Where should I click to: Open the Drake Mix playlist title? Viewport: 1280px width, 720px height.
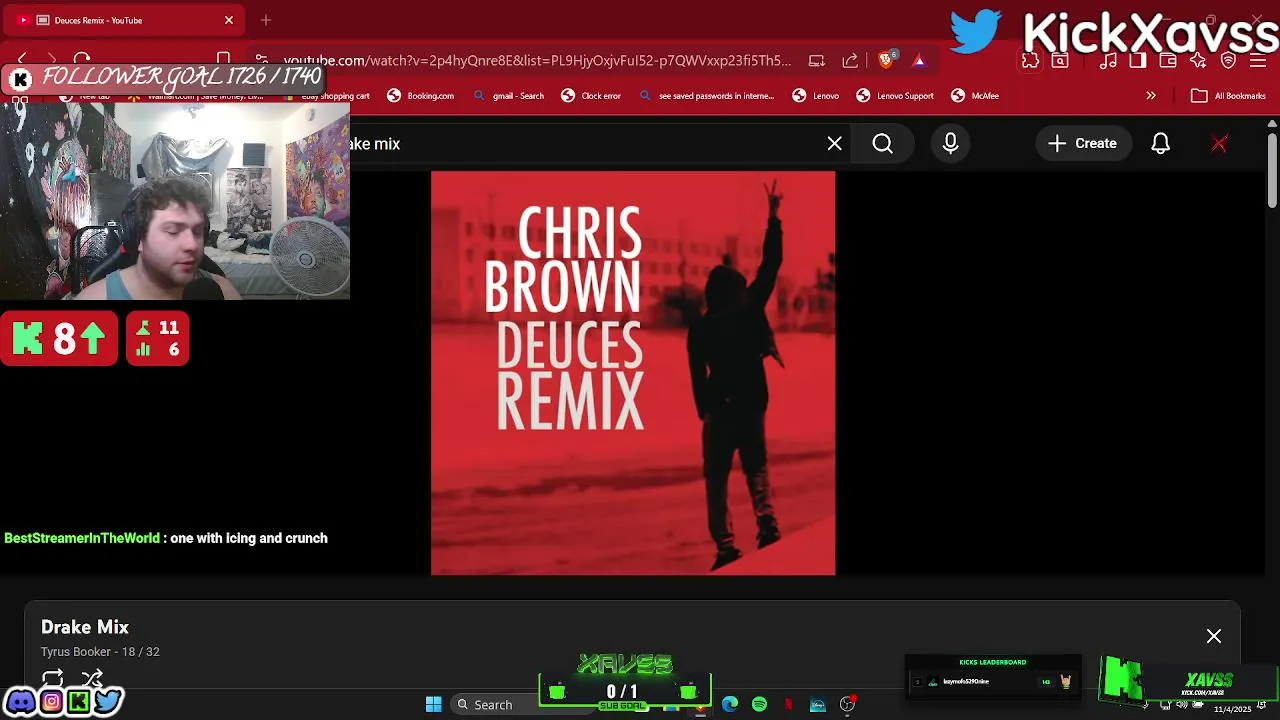tap(85, 627)
